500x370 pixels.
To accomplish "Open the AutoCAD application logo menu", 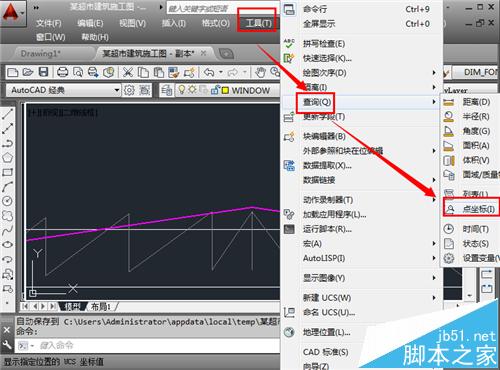I will pyautogui.click(x=13, y=13).
